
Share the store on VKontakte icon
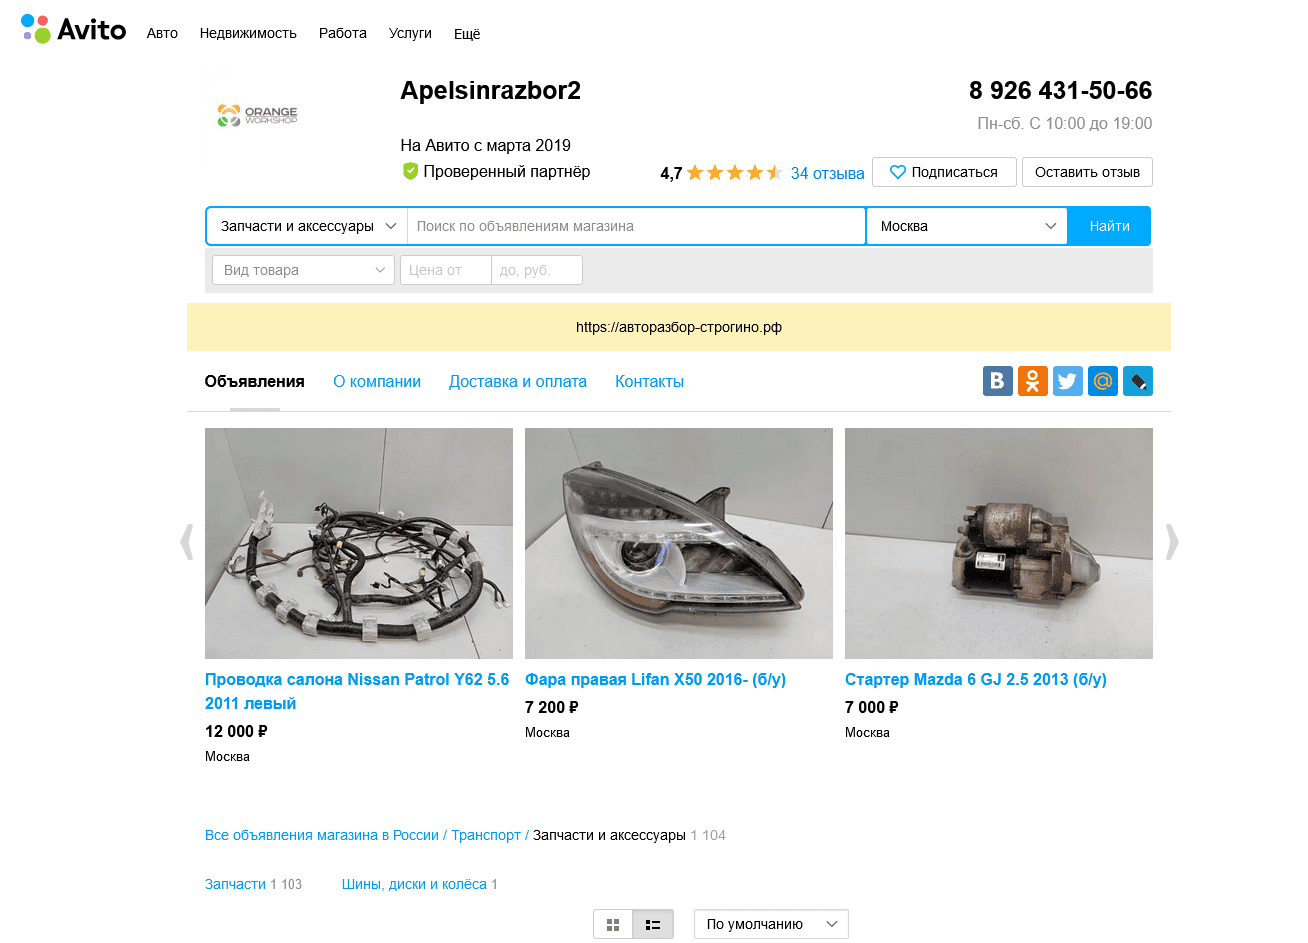click(x=998, y=381)
